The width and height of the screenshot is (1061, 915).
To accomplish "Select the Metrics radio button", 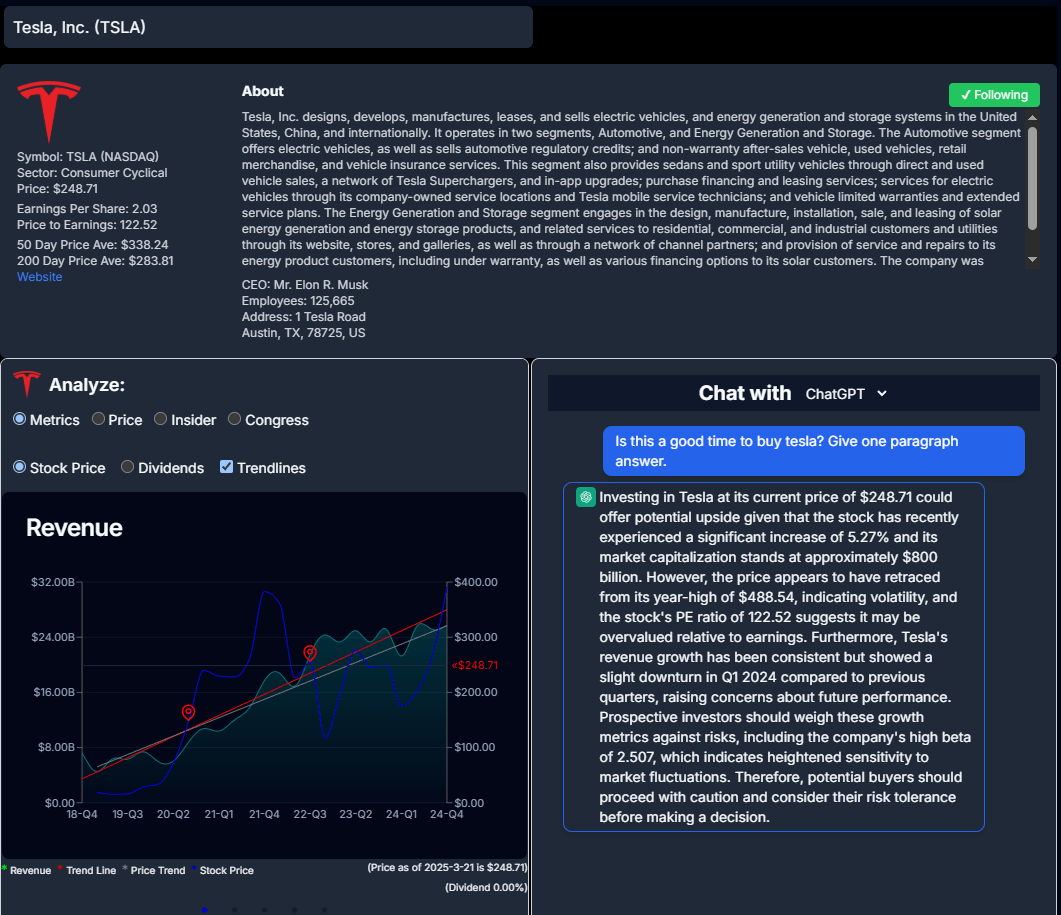I will click(20, 419).
